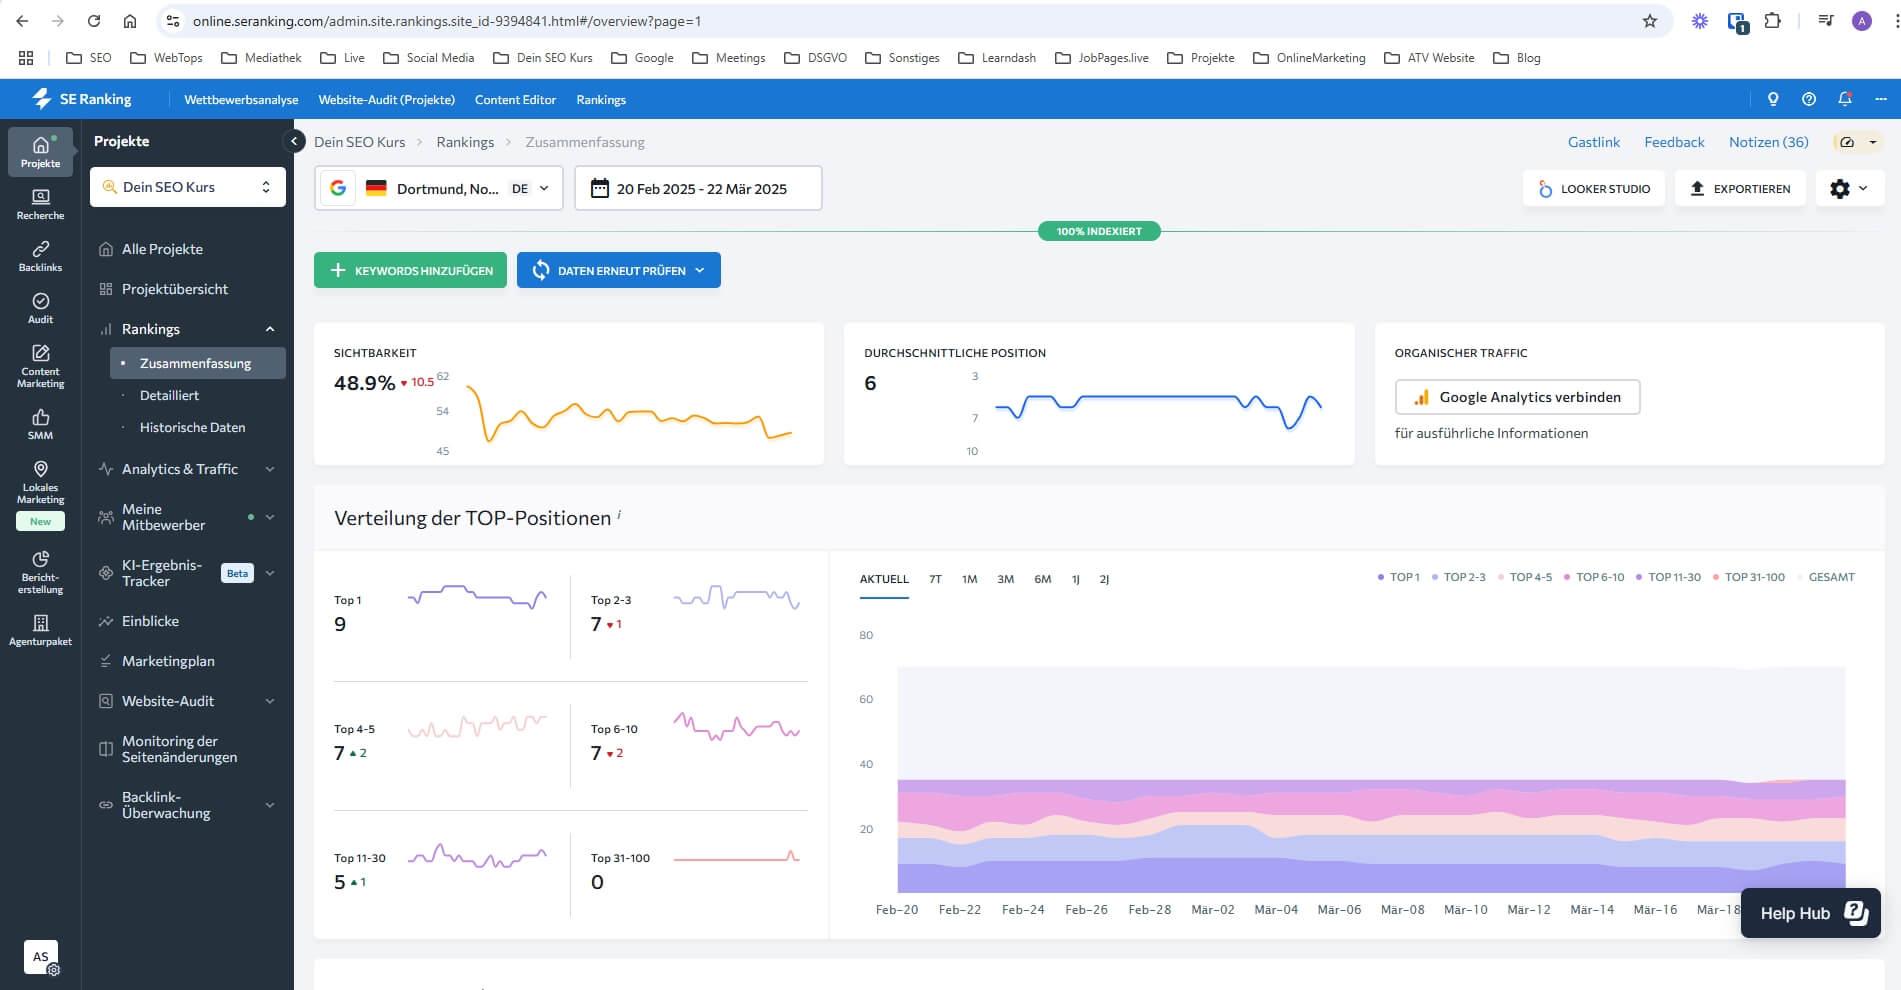1901x990 pixels.
Task: Open the browser apps grid icon
Action: 26,58
